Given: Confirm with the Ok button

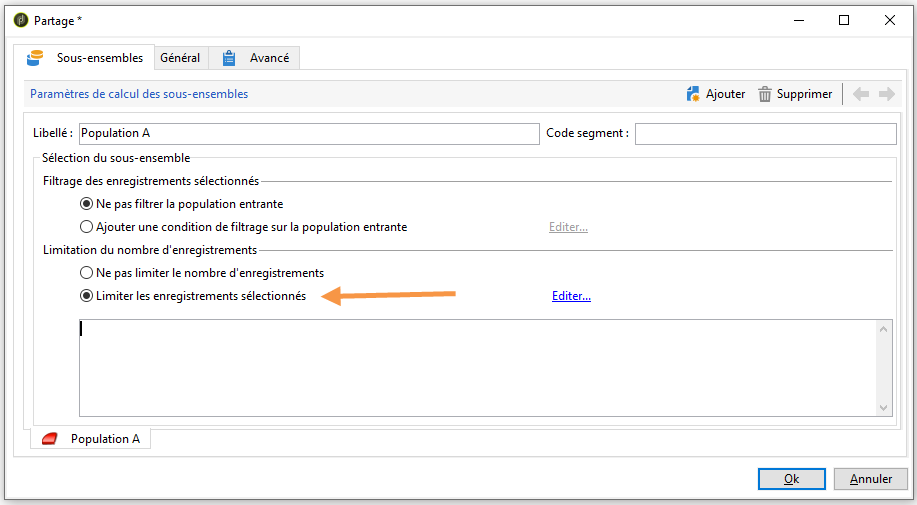Looking at the screenshot, I should coord(792,479).
